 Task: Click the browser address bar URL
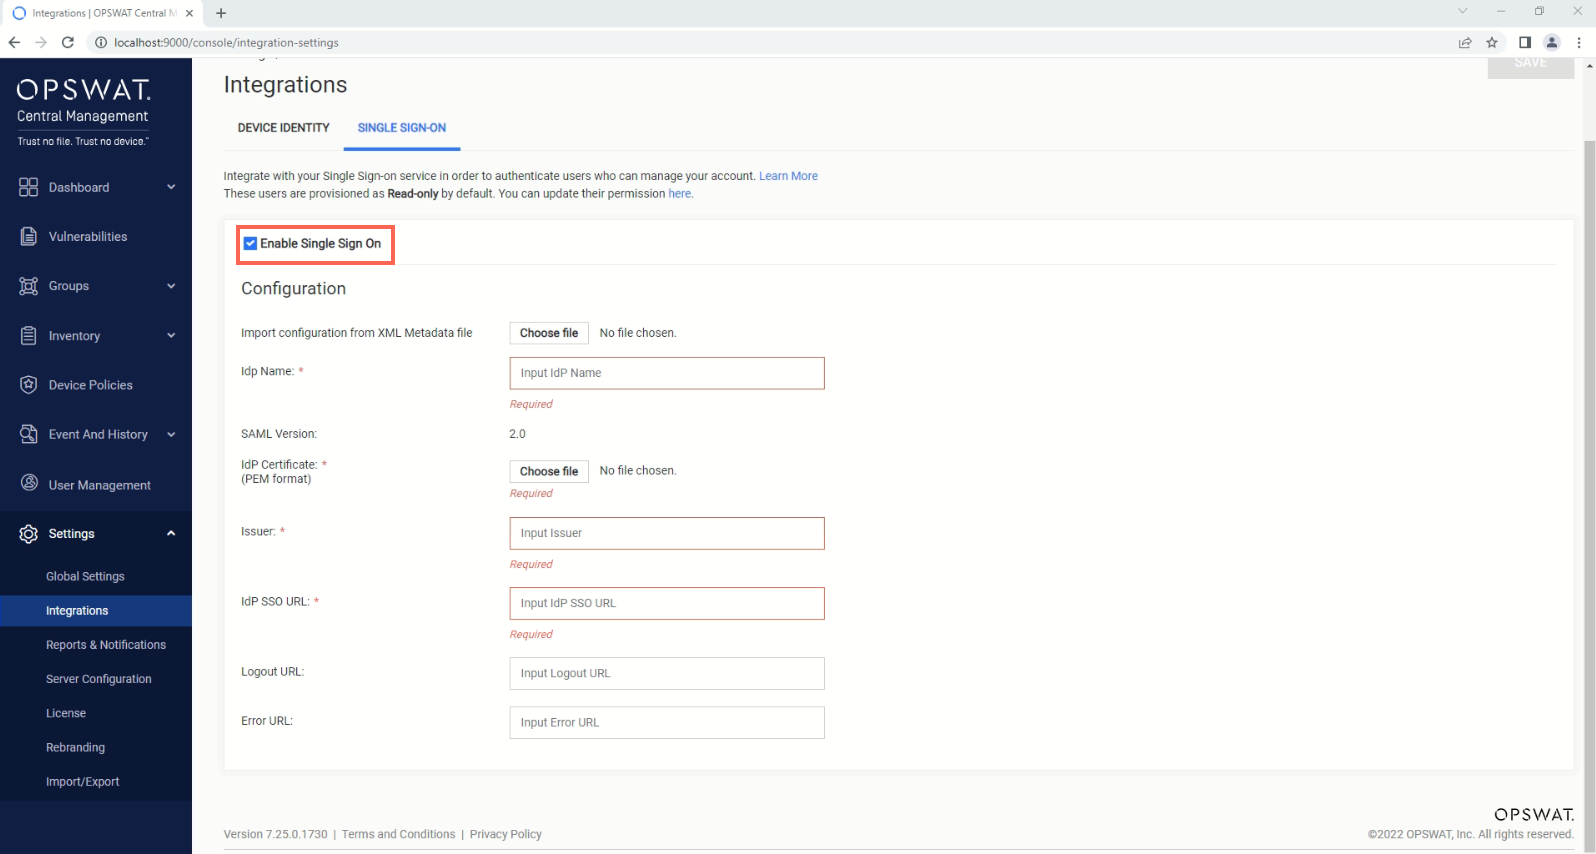point(226,43)
